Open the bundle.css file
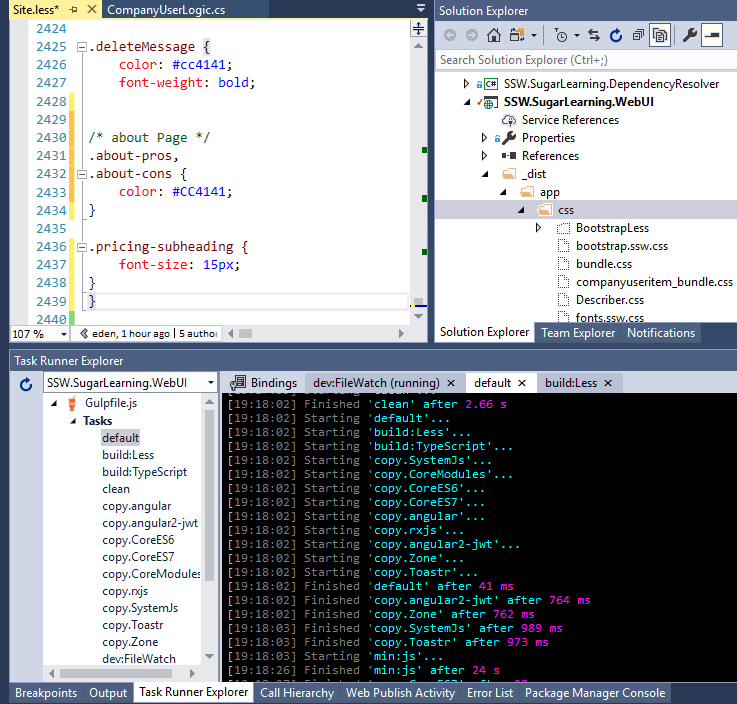 click(603, 264)
